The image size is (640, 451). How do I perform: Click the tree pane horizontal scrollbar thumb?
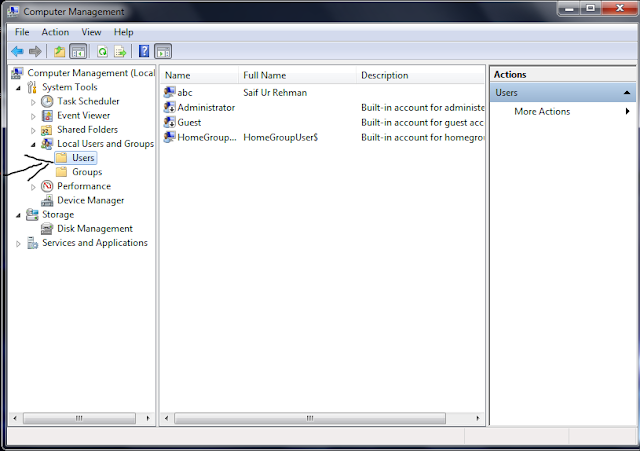tap(79, 418)
